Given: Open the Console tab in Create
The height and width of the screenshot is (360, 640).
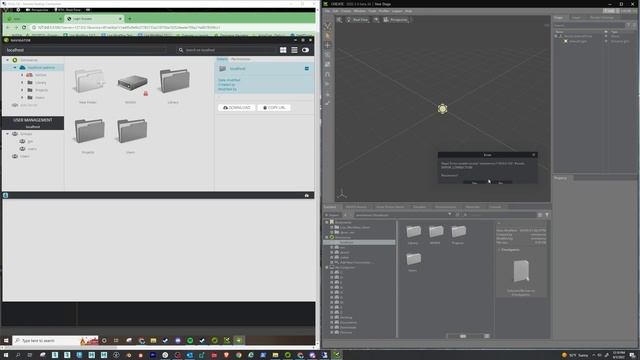Looking at the screenshot, I should 495,207.
